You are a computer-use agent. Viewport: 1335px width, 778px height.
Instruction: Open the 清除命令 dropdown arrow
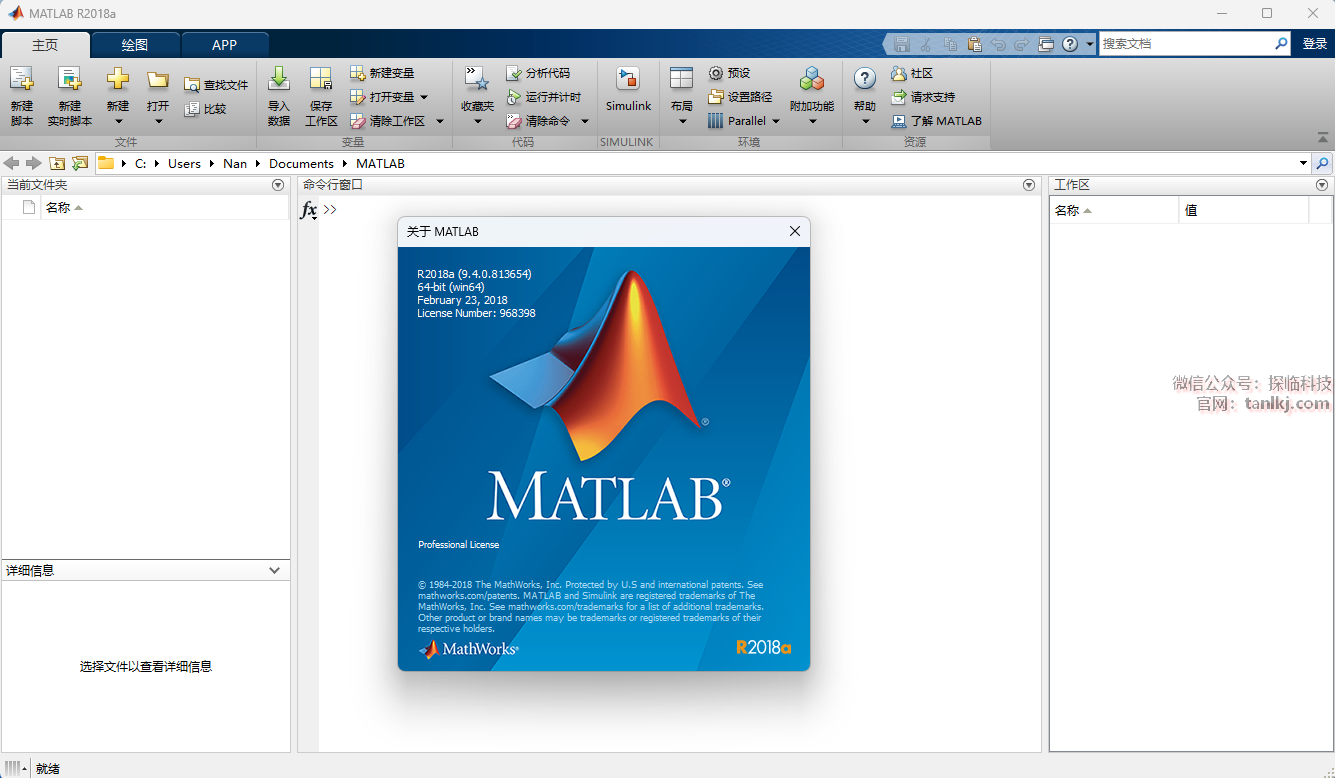coord(585,122)
